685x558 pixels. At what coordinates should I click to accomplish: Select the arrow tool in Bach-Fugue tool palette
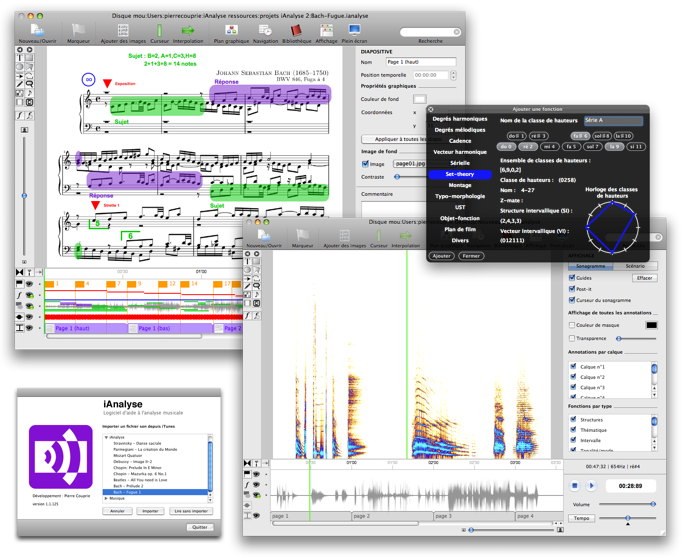tap(20, 76)
